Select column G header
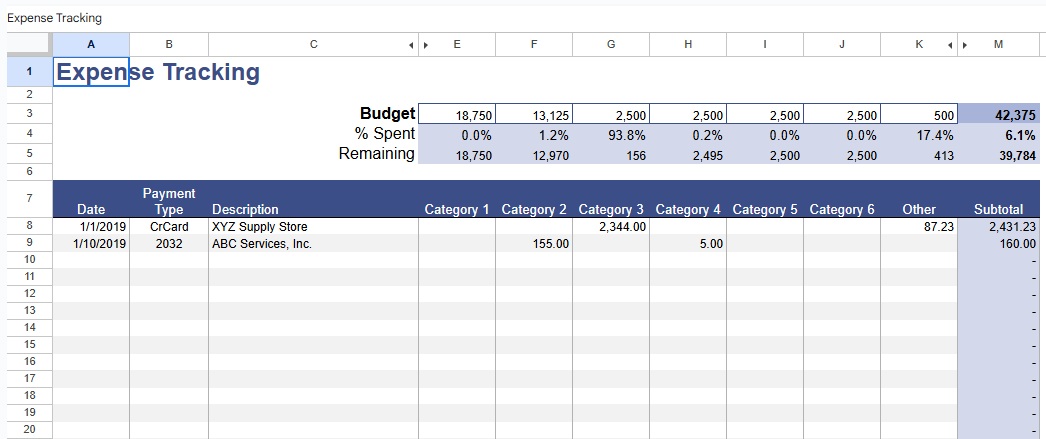The width and height of the screenshot is (1046, 439). pos(611,44)
